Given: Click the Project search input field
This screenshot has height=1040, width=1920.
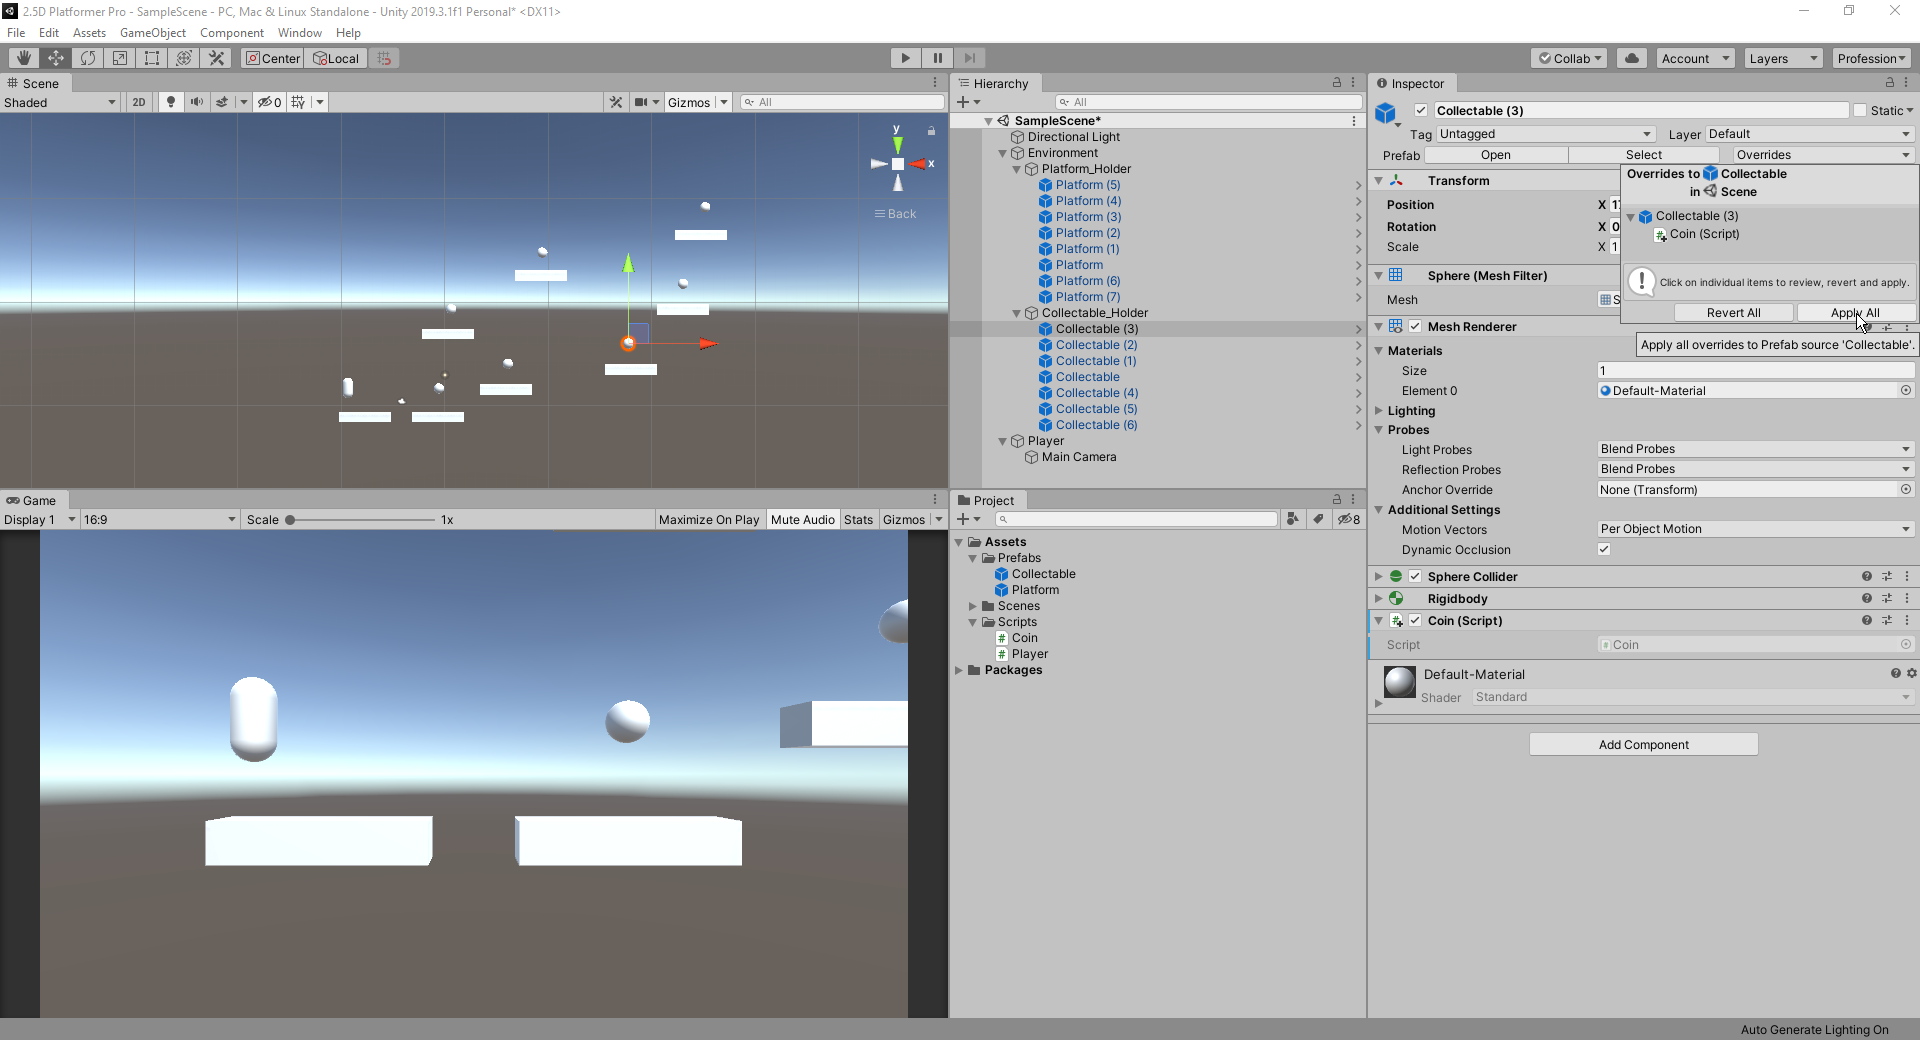Looking at the screenshot, I should (1135, 519).
